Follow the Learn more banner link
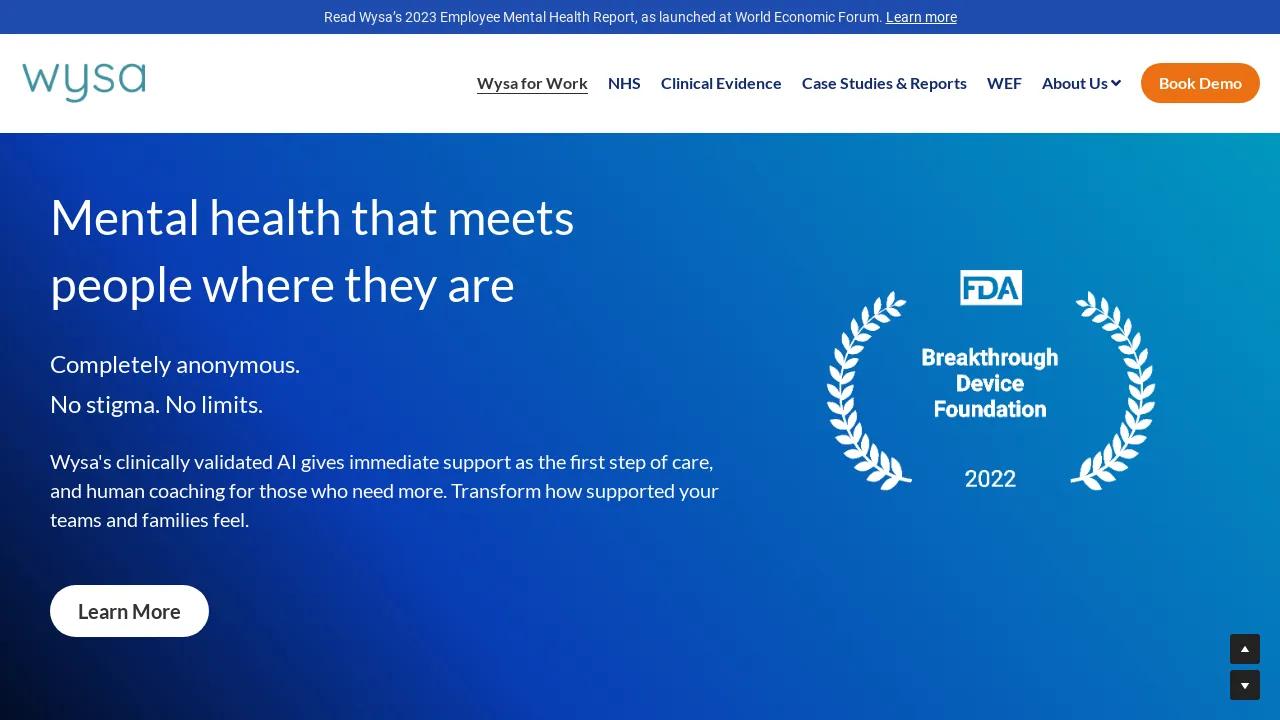Screen dimensions: 1280x720 (921, 17)
